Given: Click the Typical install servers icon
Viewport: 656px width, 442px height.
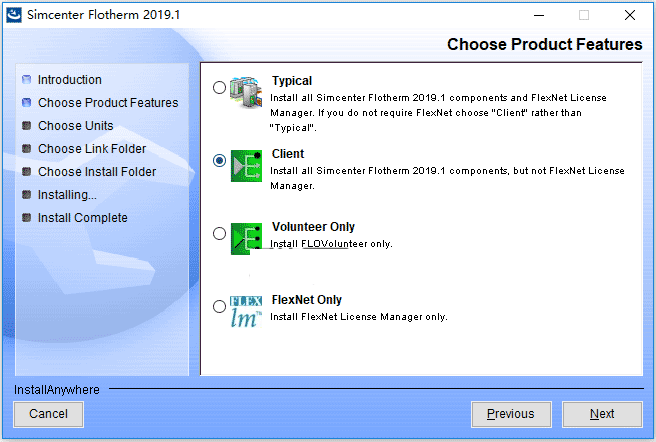Looking at the screenshot, I should (x=246, y=92).
